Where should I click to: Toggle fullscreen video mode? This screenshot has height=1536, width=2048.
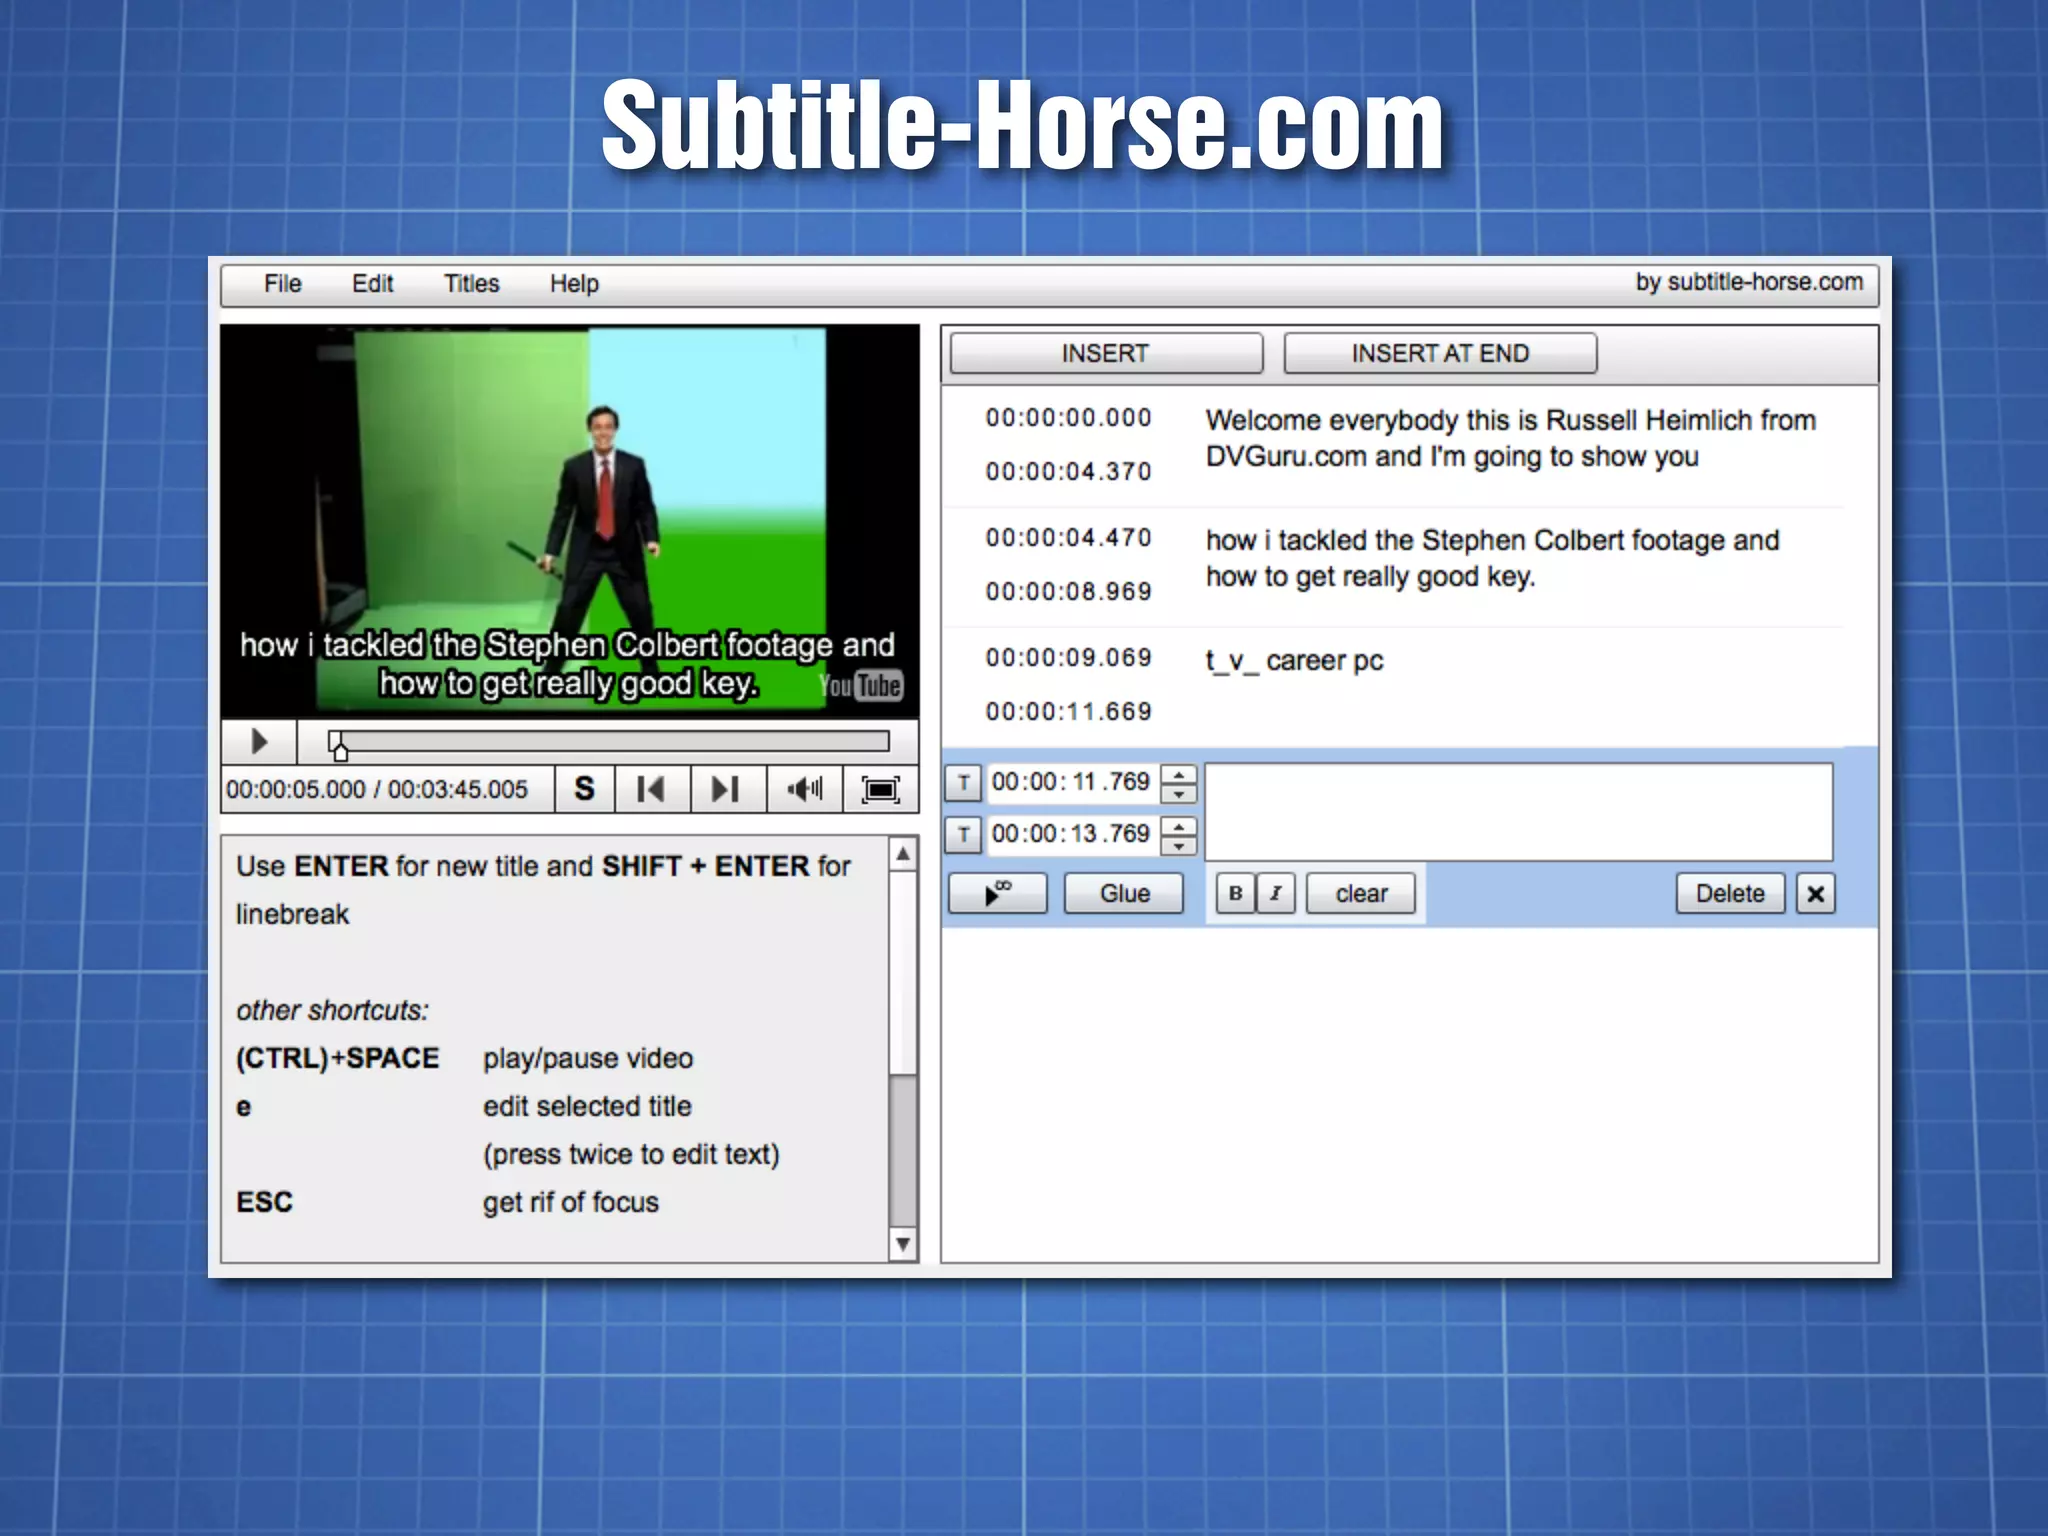(x=880, y=789)
